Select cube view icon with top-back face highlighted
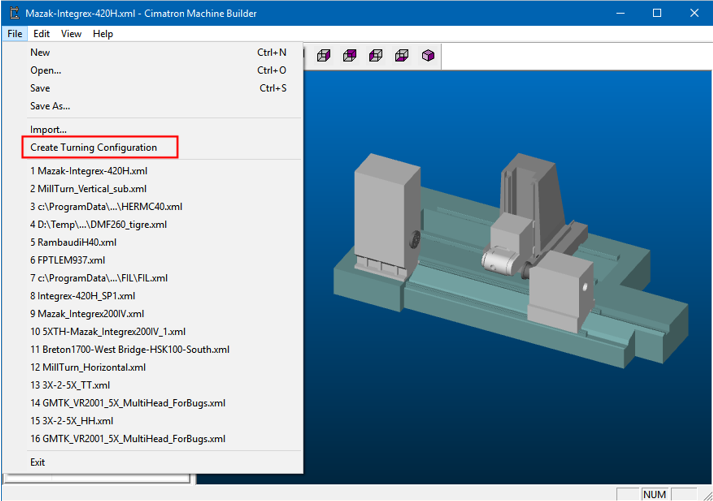713x501 pixels. point(350,55)
